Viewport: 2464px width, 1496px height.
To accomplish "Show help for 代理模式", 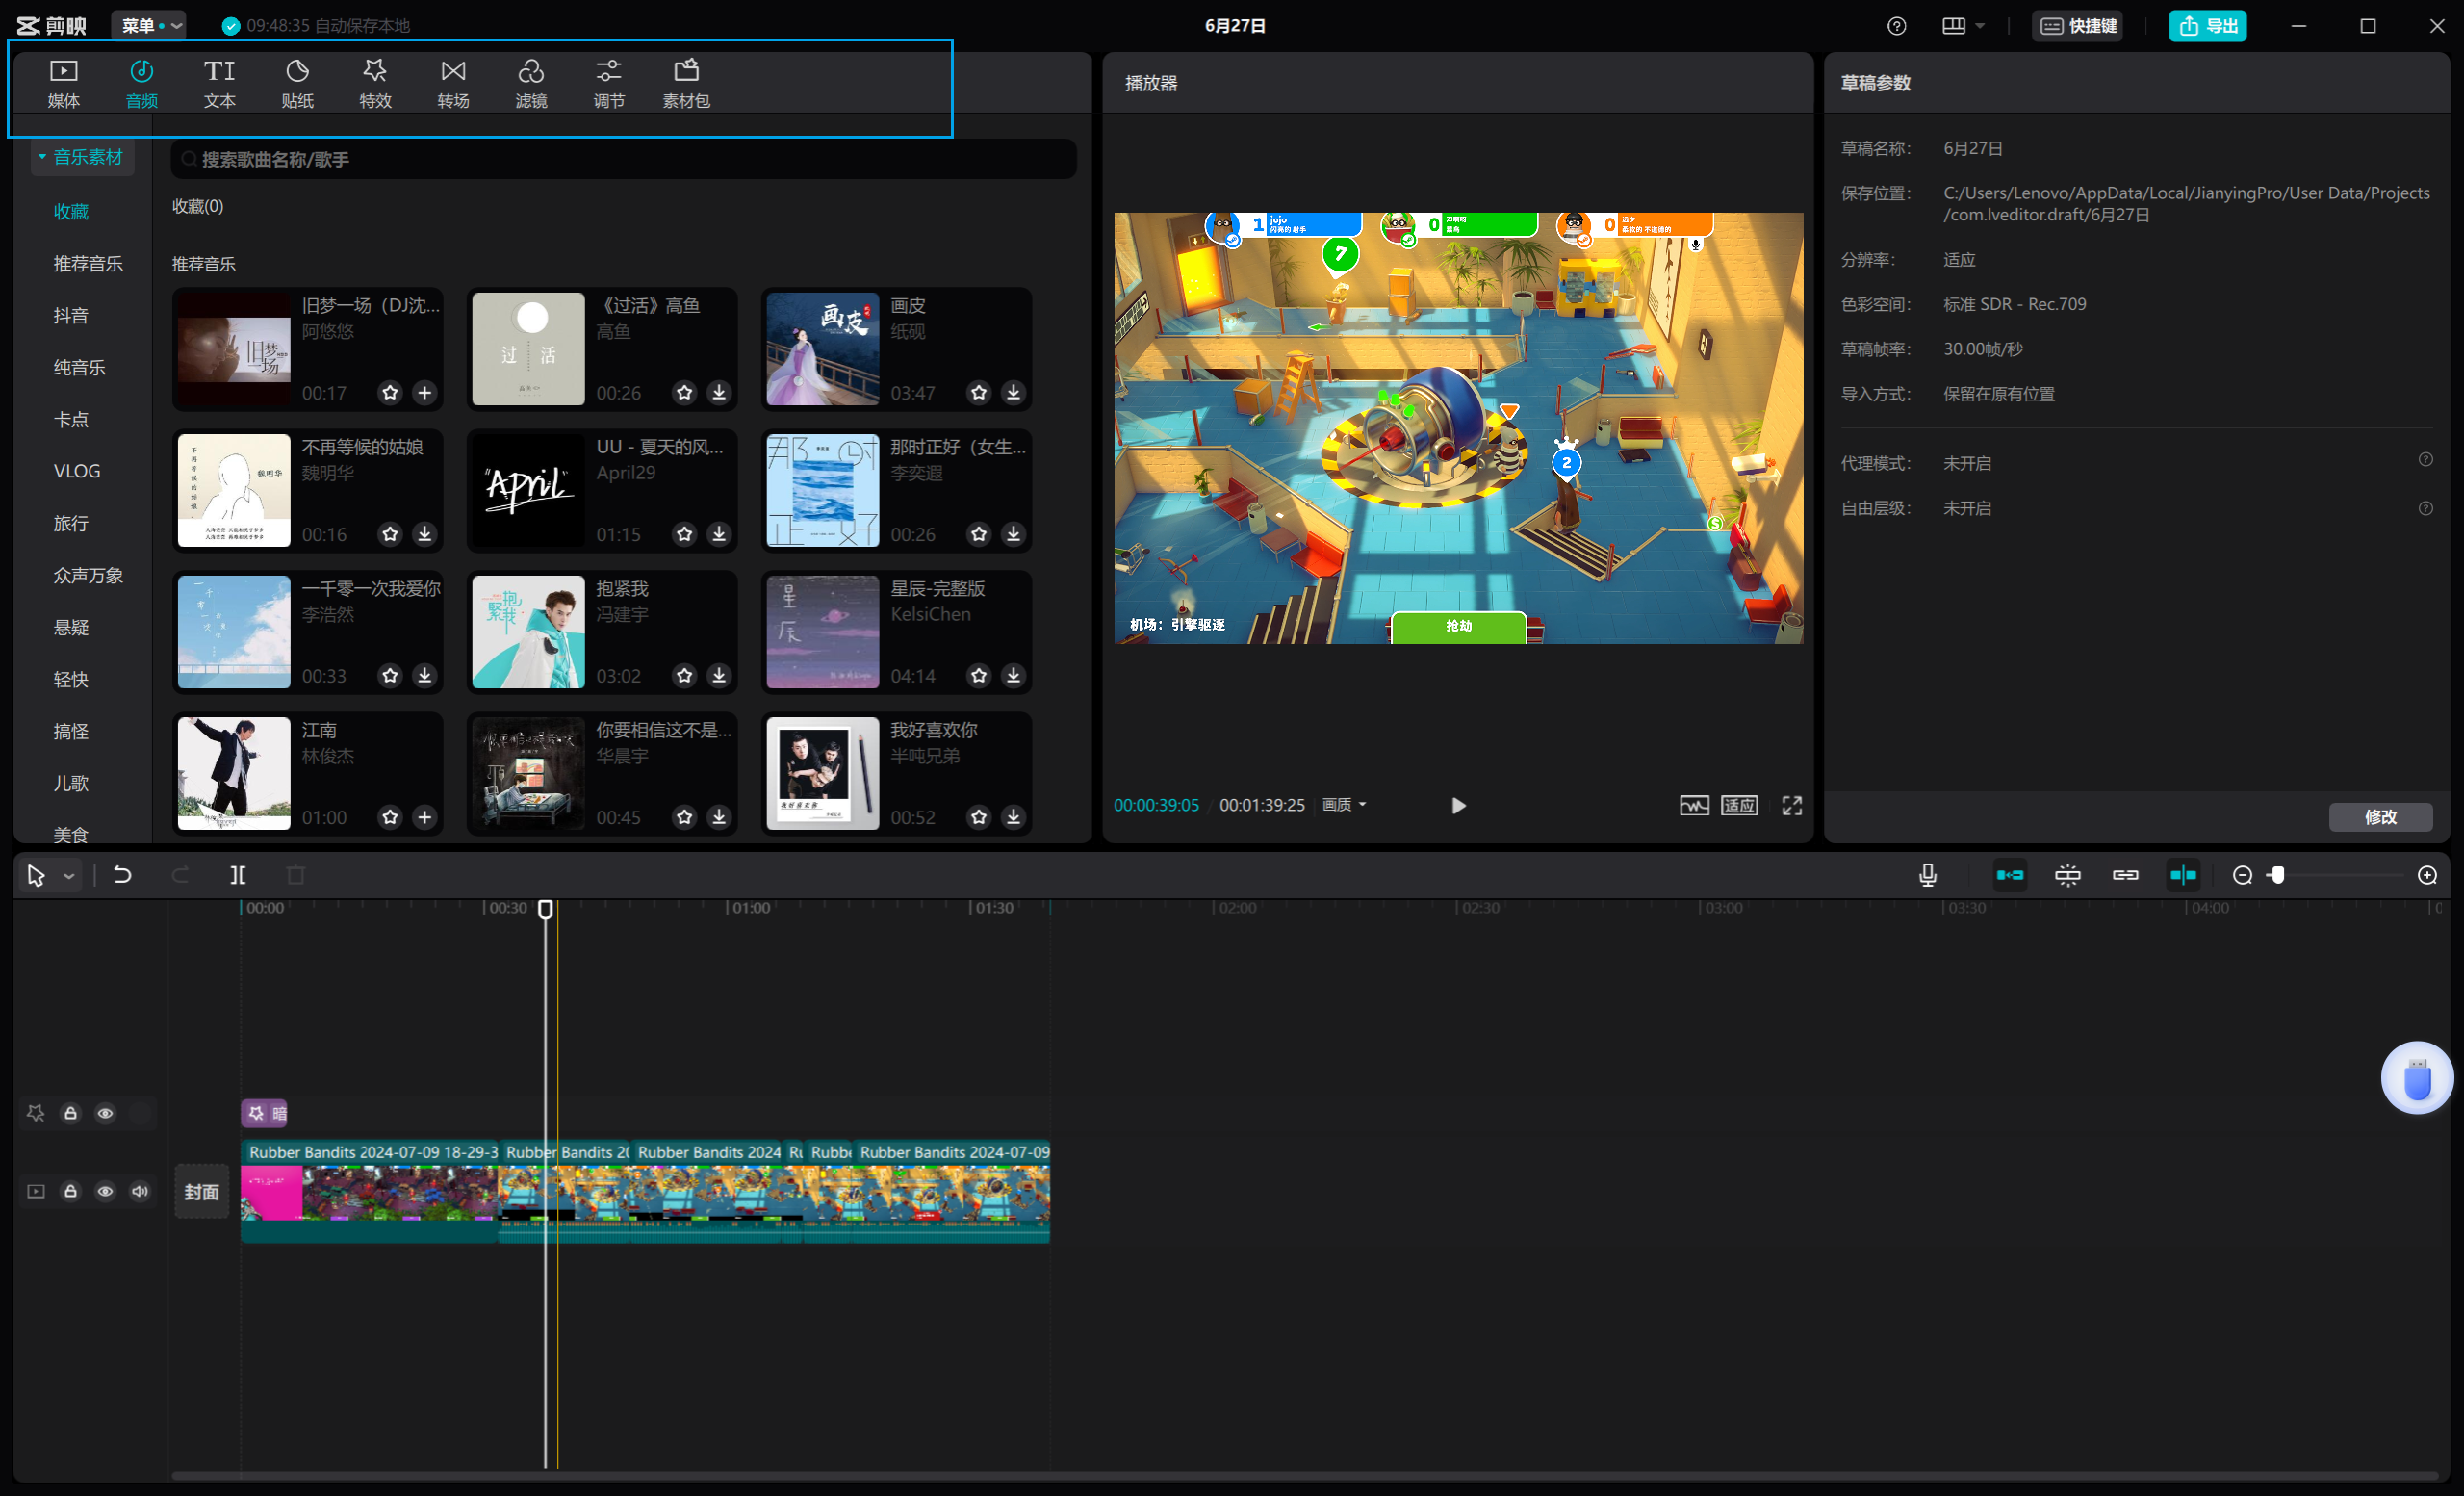I will [x=2425, y=460].
